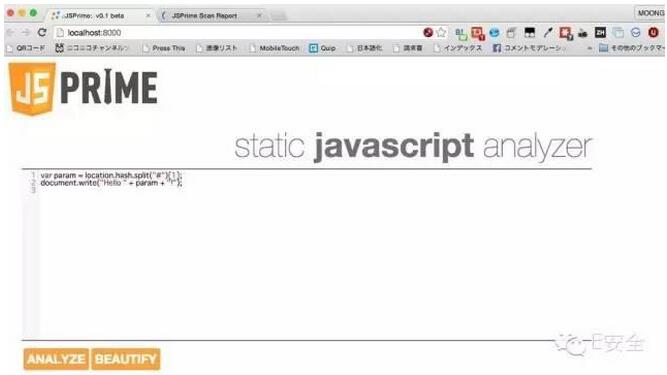667x375 pixels.
Task: Click the BEAUTIFY button
Action: tap(126, 359)
